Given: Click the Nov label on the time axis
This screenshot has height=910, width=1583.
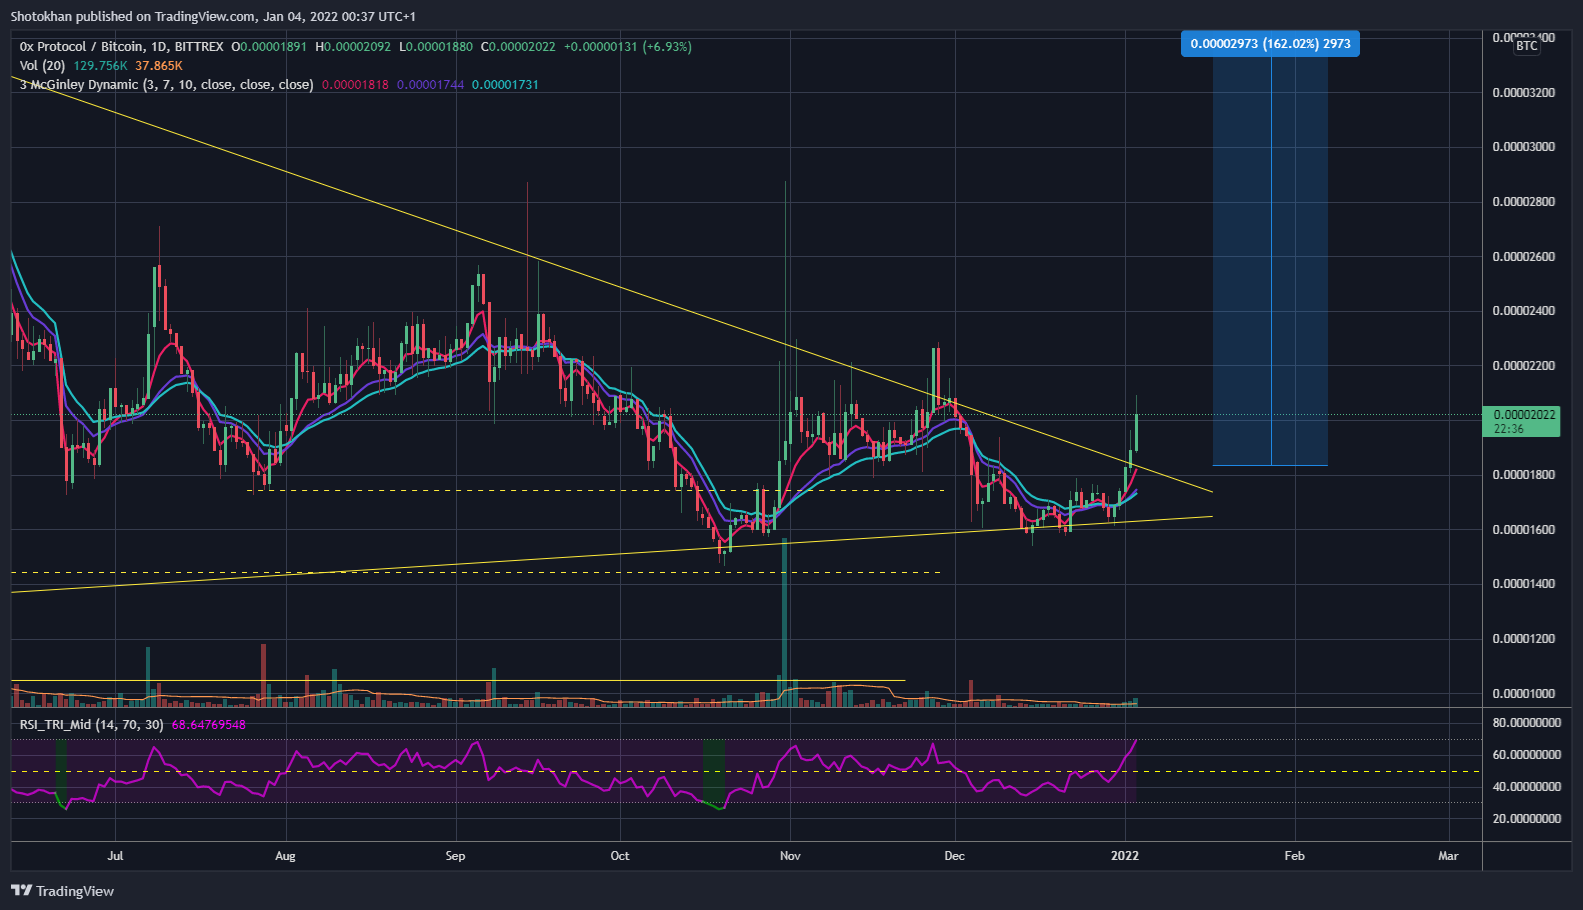Looking at the screenshot, I should point(790,856).
